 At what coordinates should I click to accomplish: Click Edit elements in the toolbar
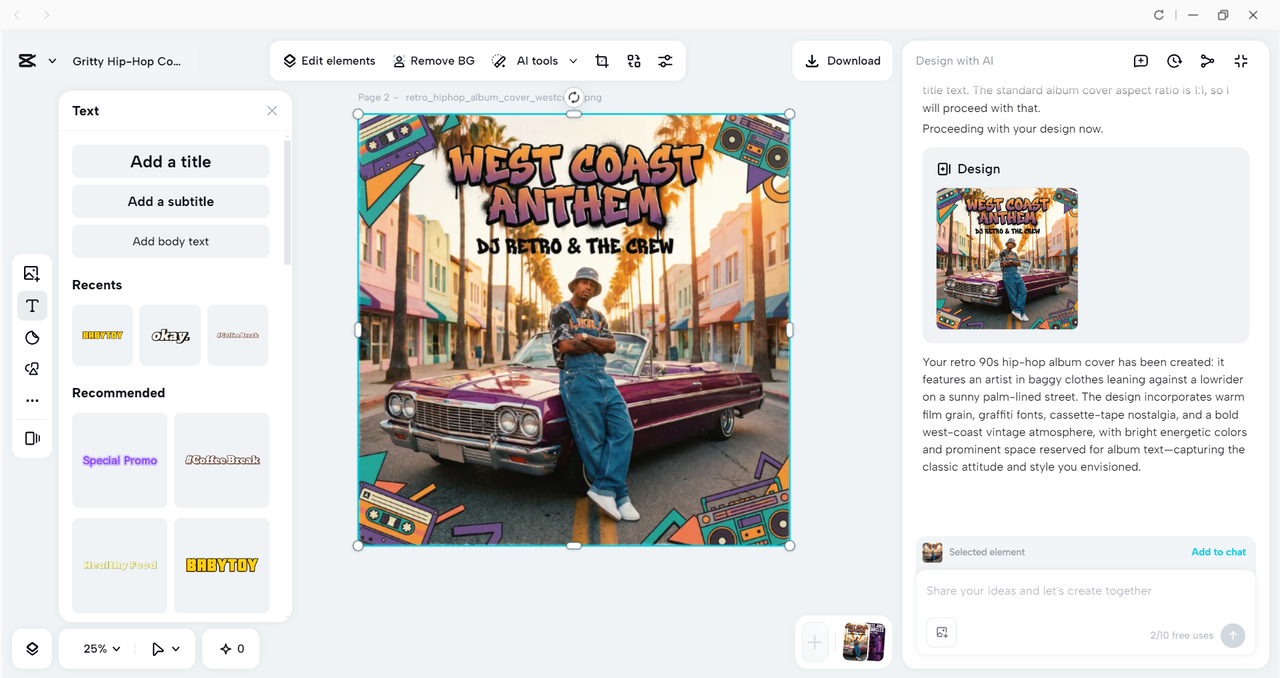click(329, 60)
